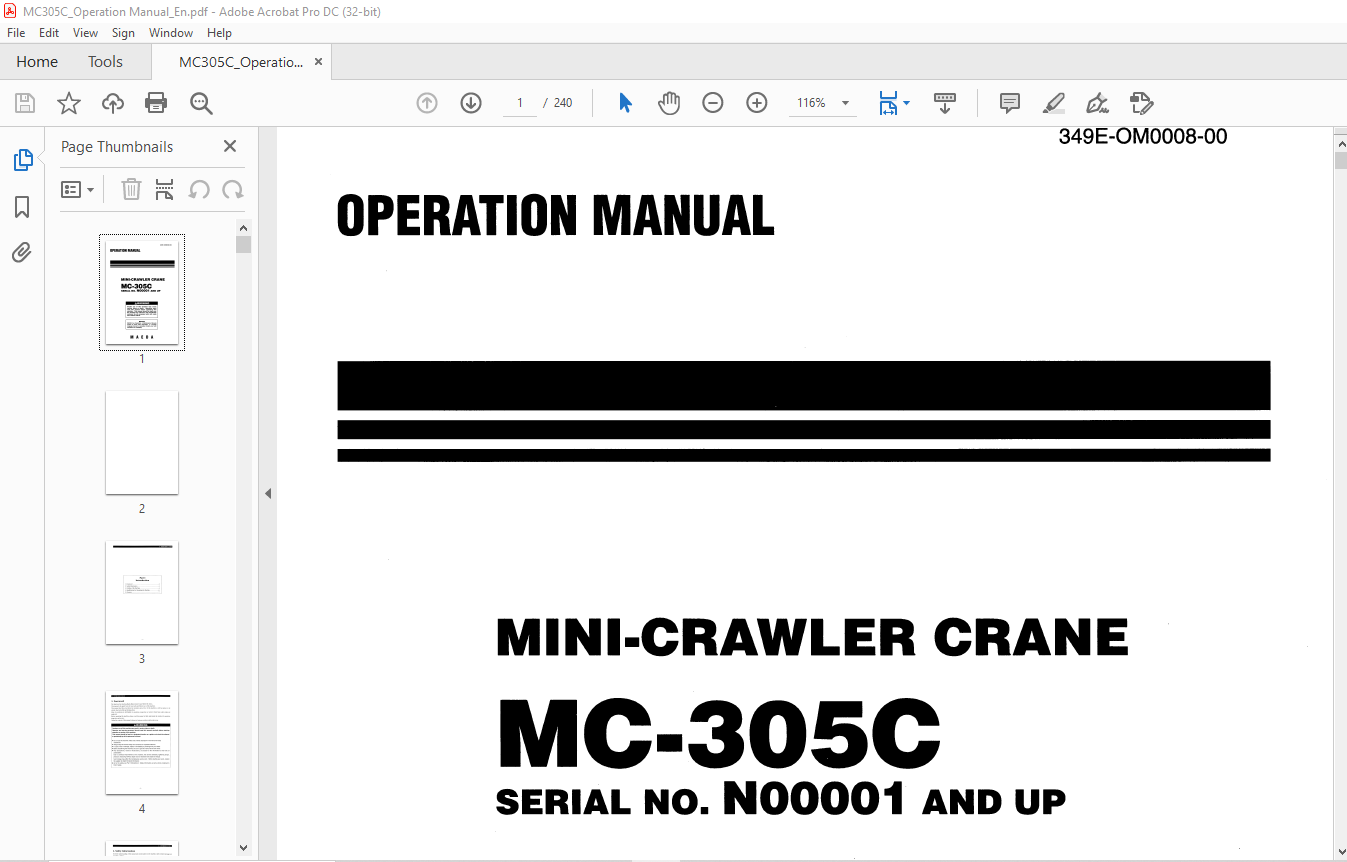Click the document scrollbar down arrow
Screen dimensions: 1347x862
click(1340, 850)
